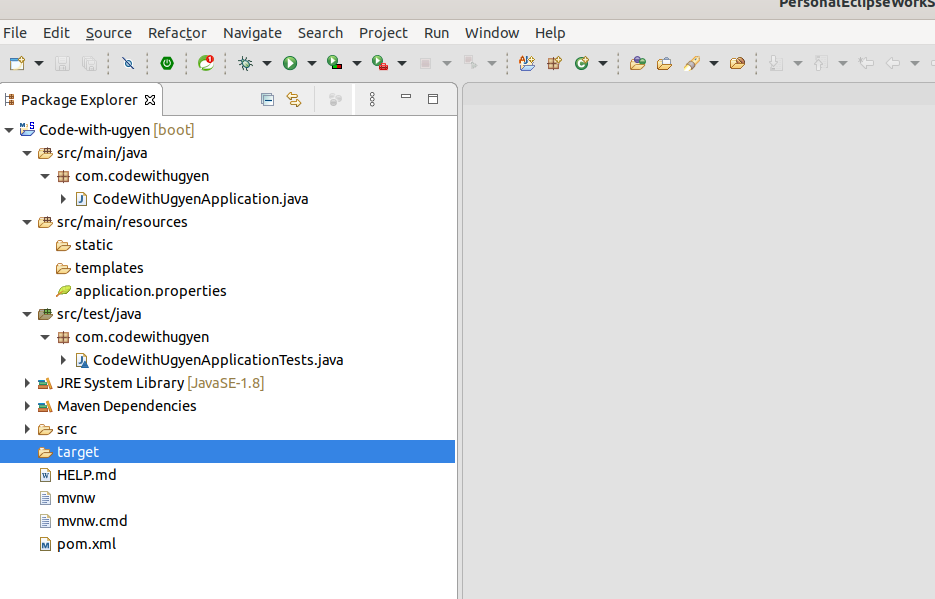The width and height of the screenshot is (935, 599).
Task: Open the New wizard toolbar icon
Action: (18, 63)
